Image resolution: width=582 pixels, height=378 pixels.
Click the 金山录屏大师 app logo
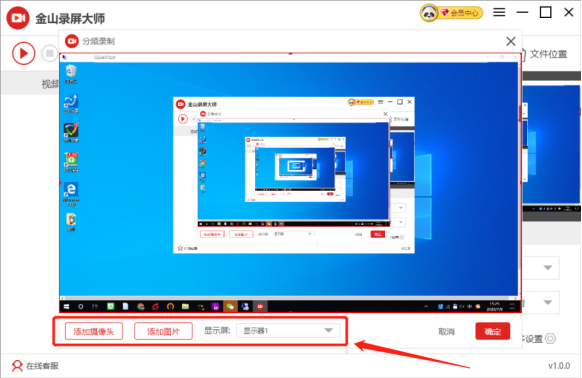click(18, 18)
